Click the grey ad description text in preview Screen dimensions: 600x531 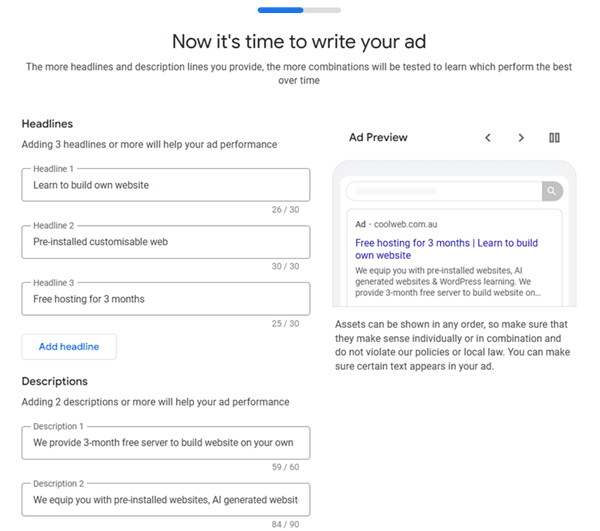click(448, 282)
